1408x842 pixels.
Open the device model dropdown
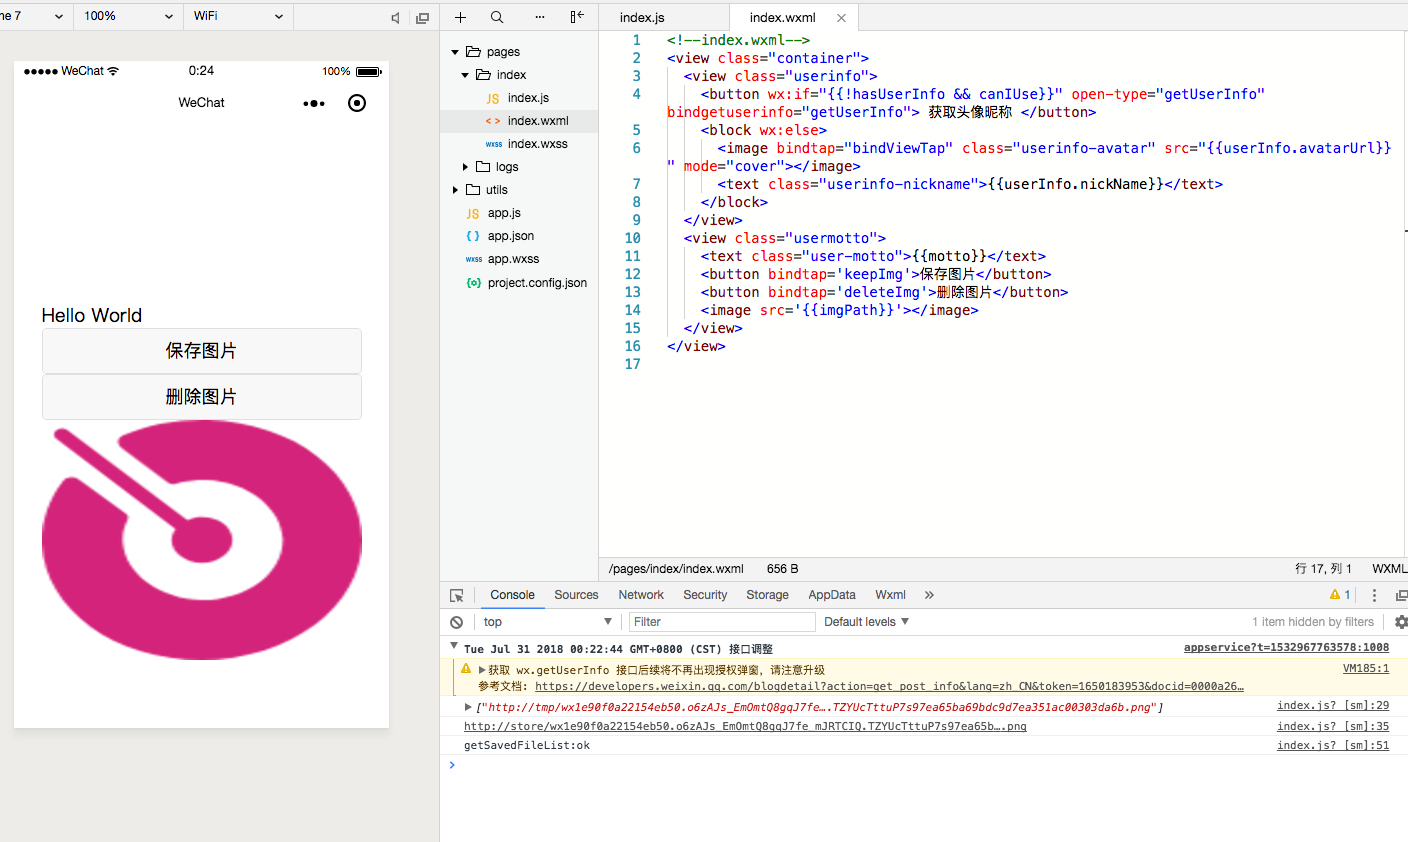pos(34,16)
